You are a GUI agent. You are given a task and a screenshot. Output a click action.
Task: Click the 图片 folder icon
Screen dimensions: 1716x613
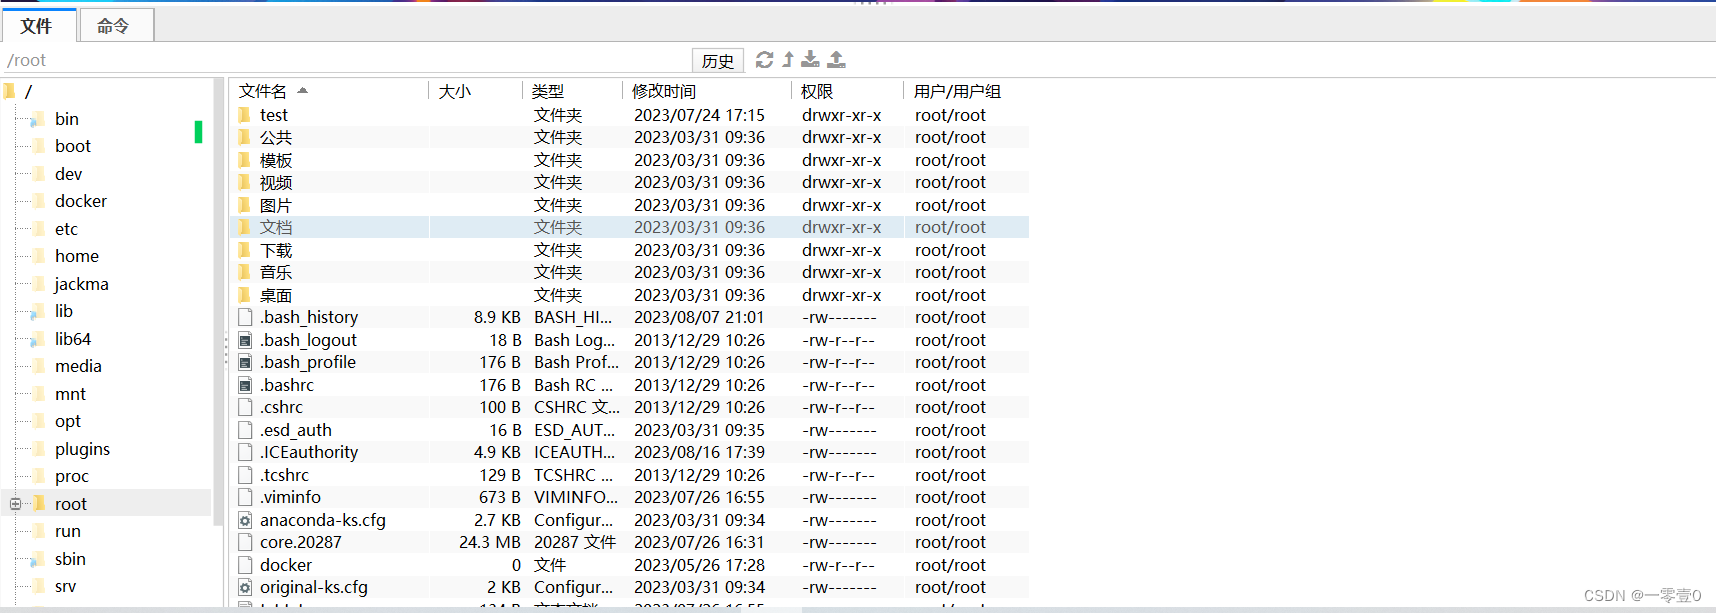point(245,205)
